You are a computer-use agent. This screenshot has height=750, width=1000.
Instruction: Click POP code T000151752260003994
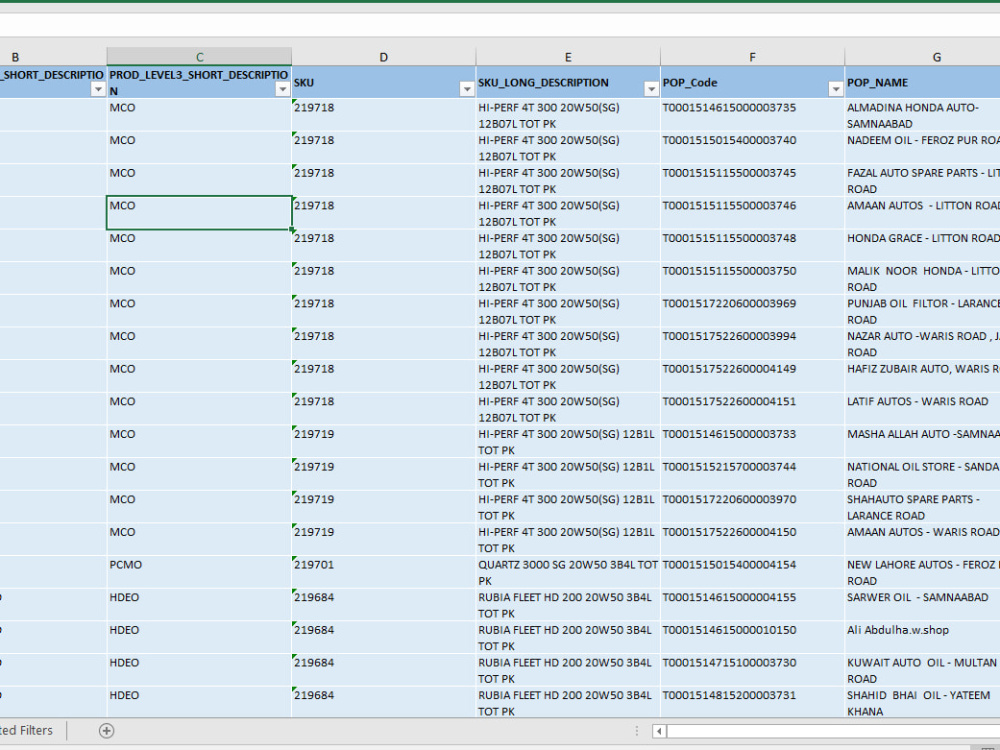pyautogui.click(x=752, y=343)
